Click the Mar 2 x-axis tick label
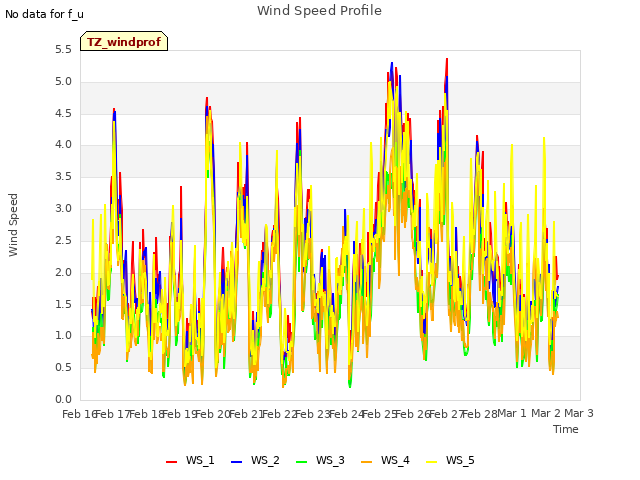This screenshot has height=480, width=640. click(x=546, y=413)
